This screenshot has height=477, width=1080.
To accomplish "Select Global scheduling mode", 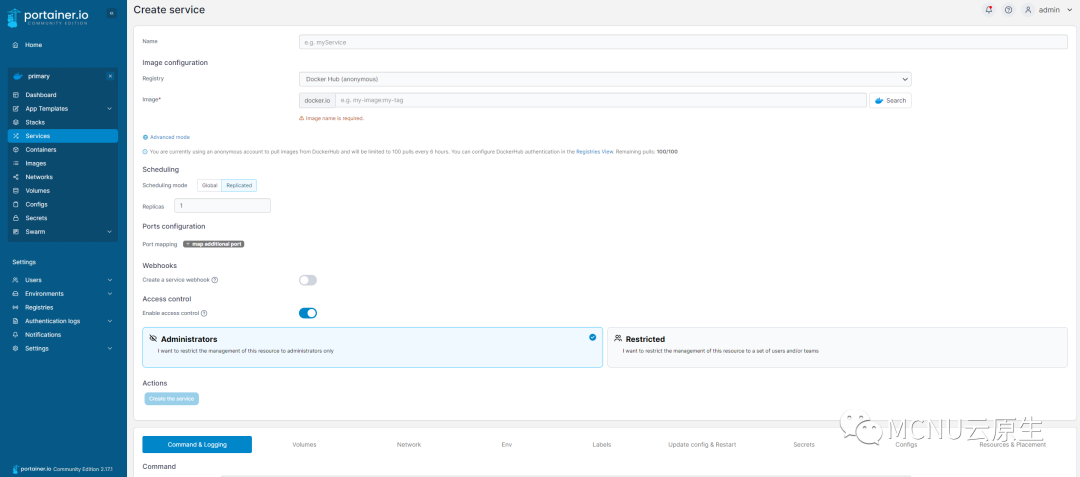I will point(209,185).
